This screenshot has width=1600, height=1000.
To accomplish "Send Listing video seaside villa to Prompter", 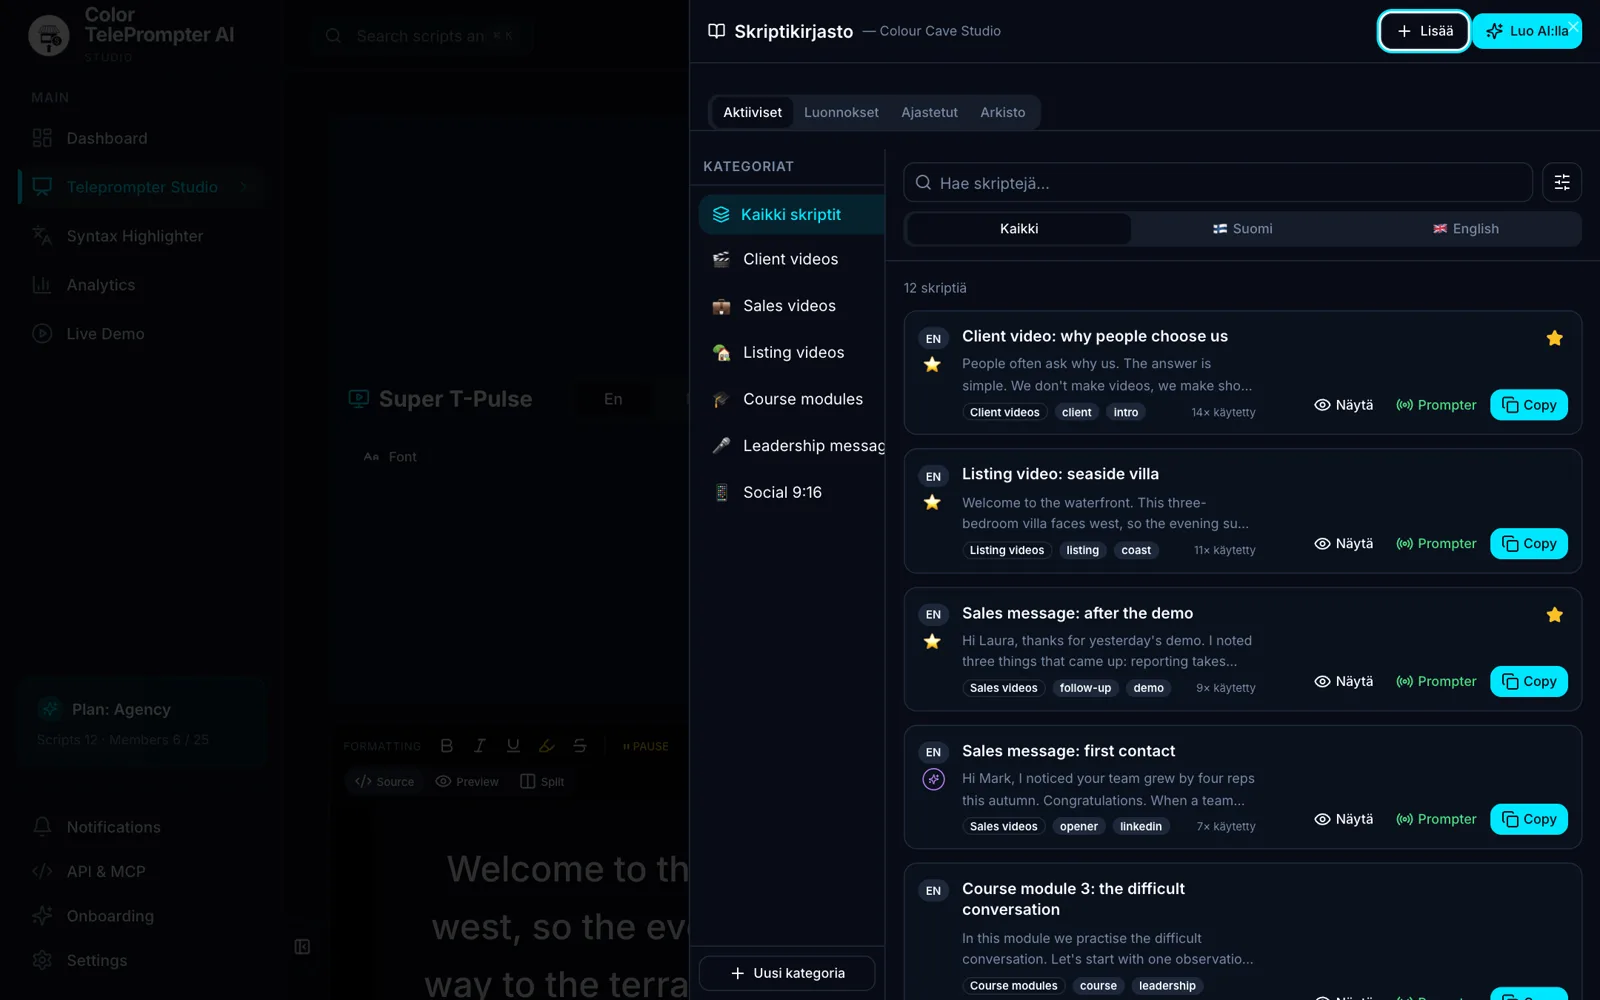I will tap(1436, 544).
